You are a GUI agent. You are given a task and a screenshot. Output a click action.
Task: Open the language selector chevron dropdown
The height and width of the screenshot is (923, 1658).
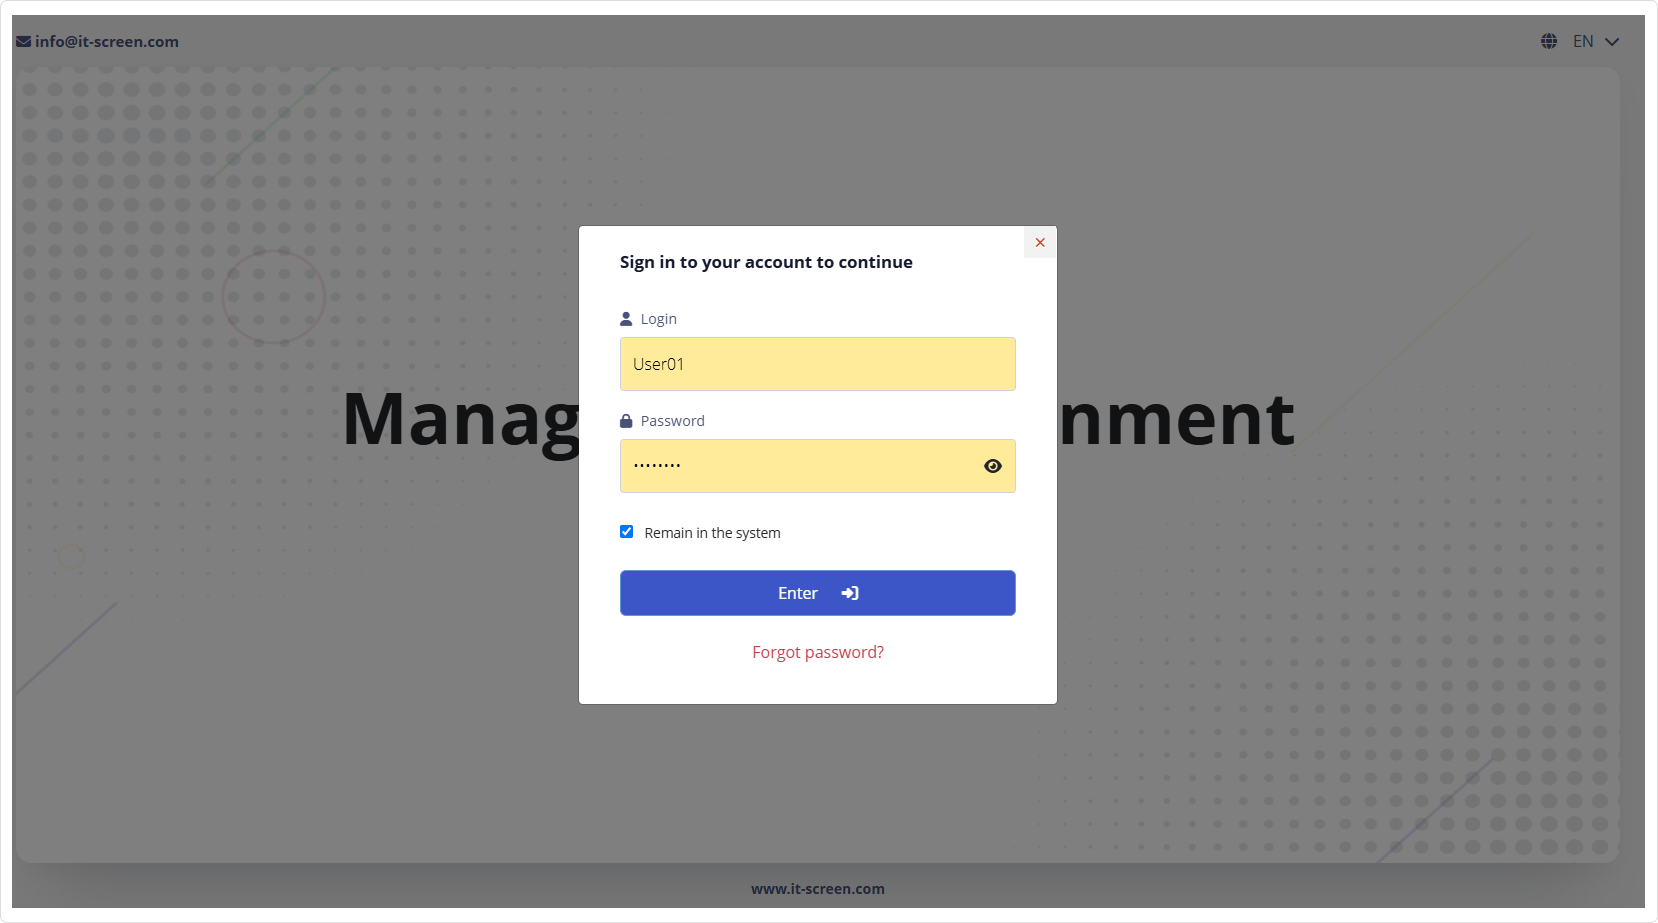(1611, 42)
